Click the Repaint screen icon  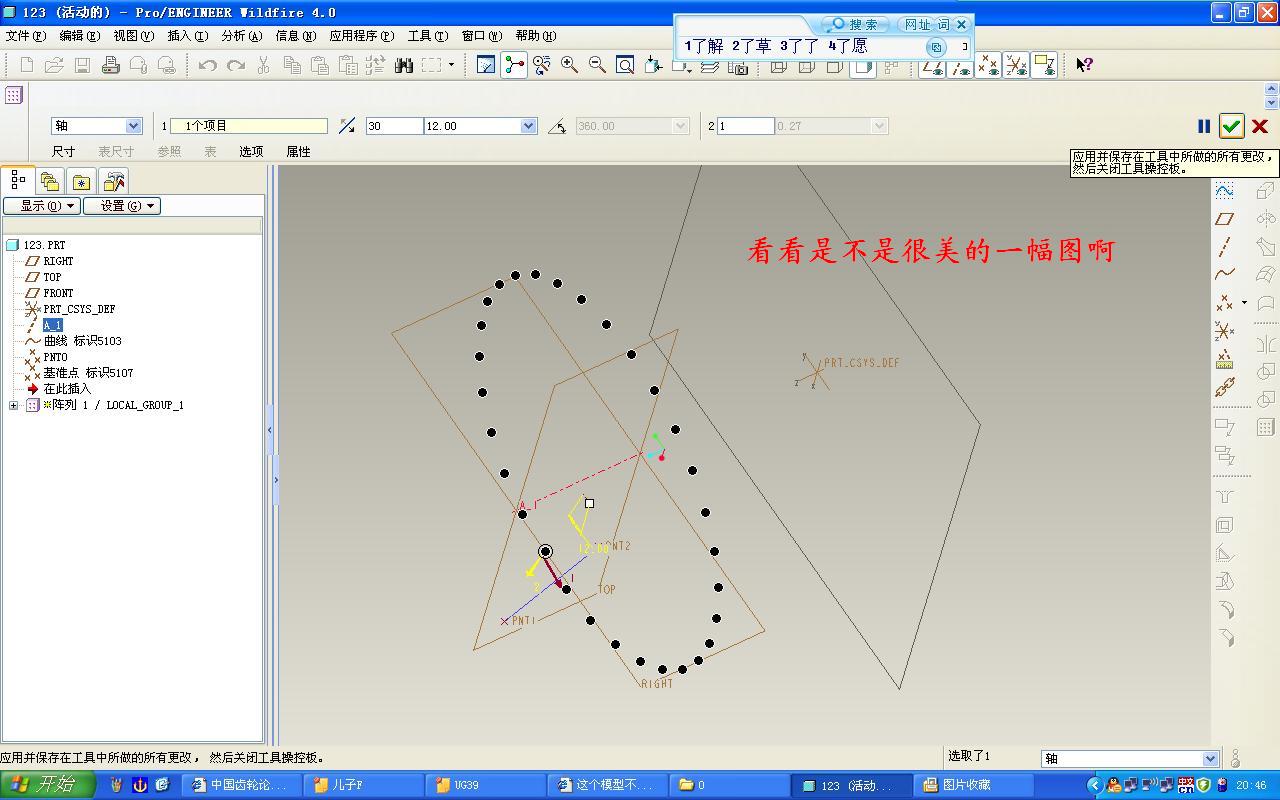(x=486, y=65)
